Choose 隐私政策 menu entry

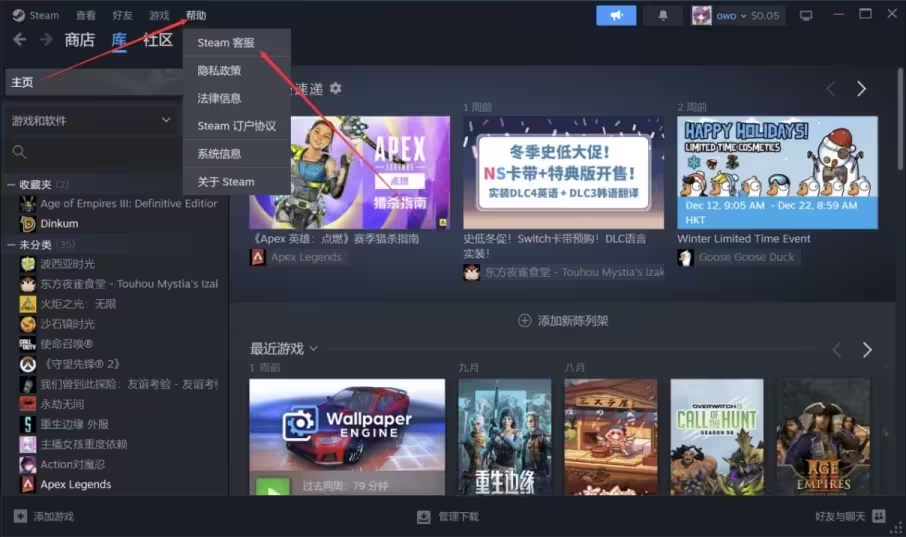236,70
